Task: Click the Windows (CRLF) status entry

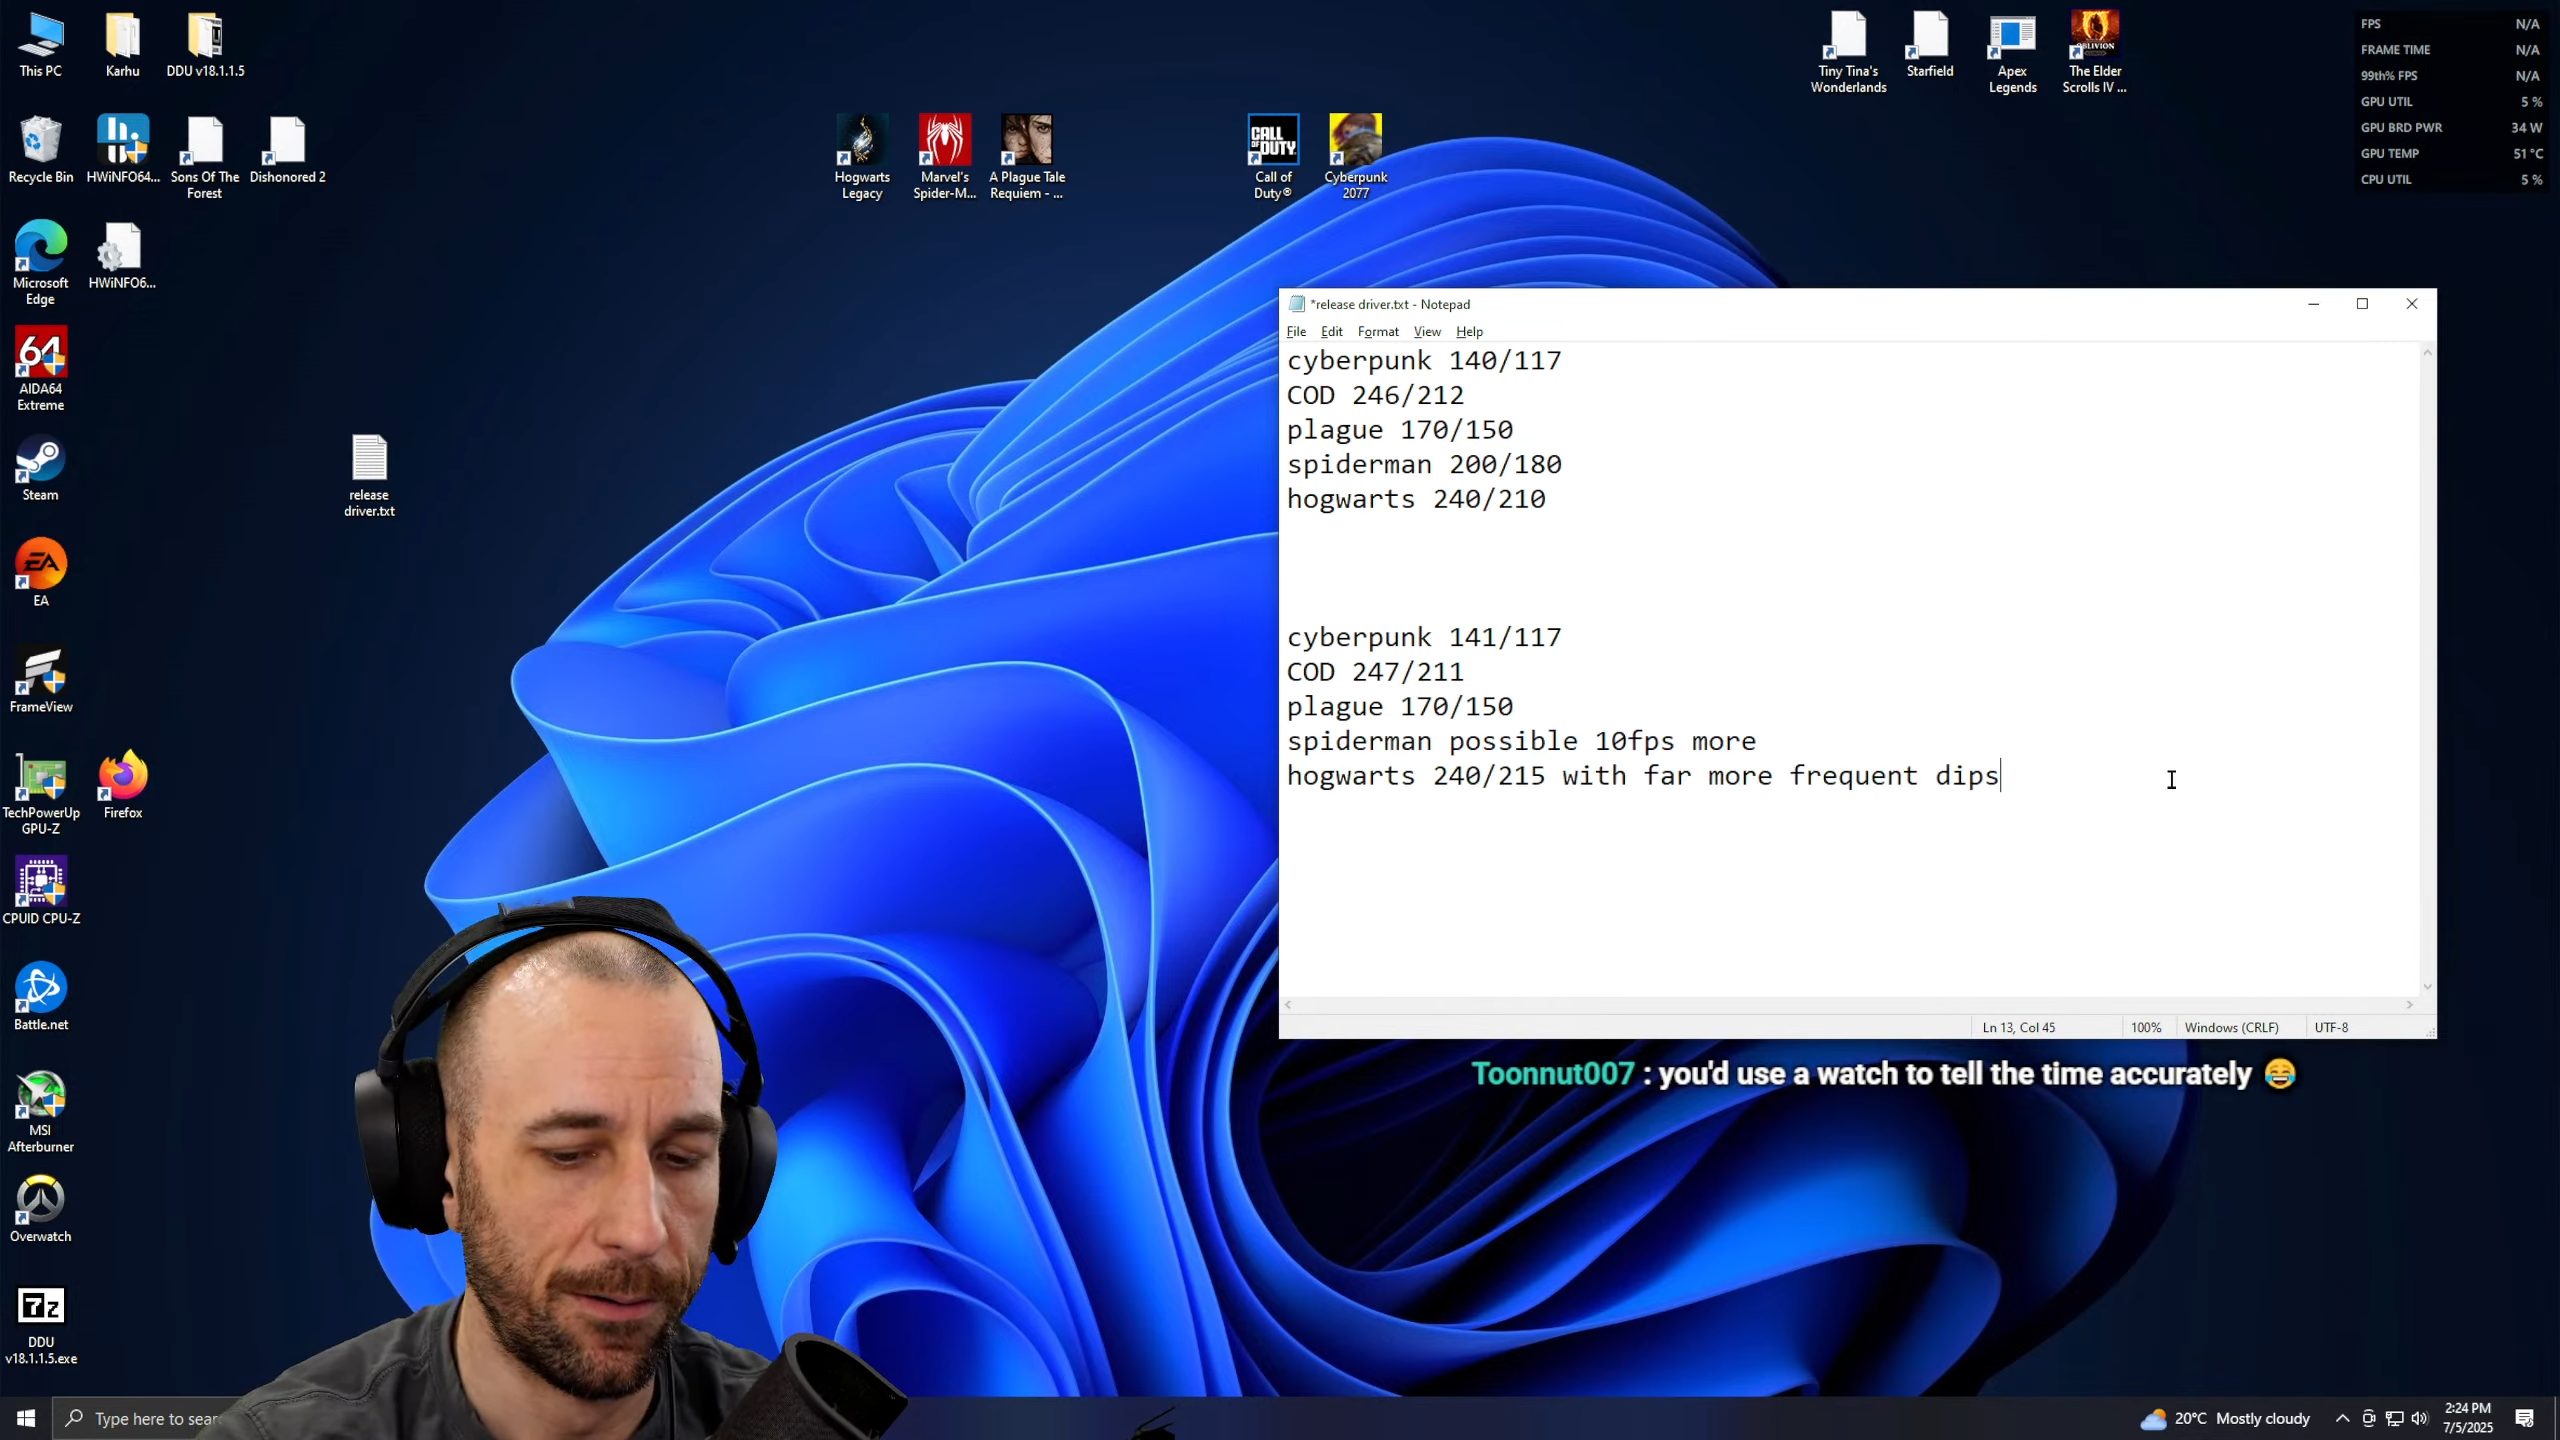Action: tap(2231, 1028)
